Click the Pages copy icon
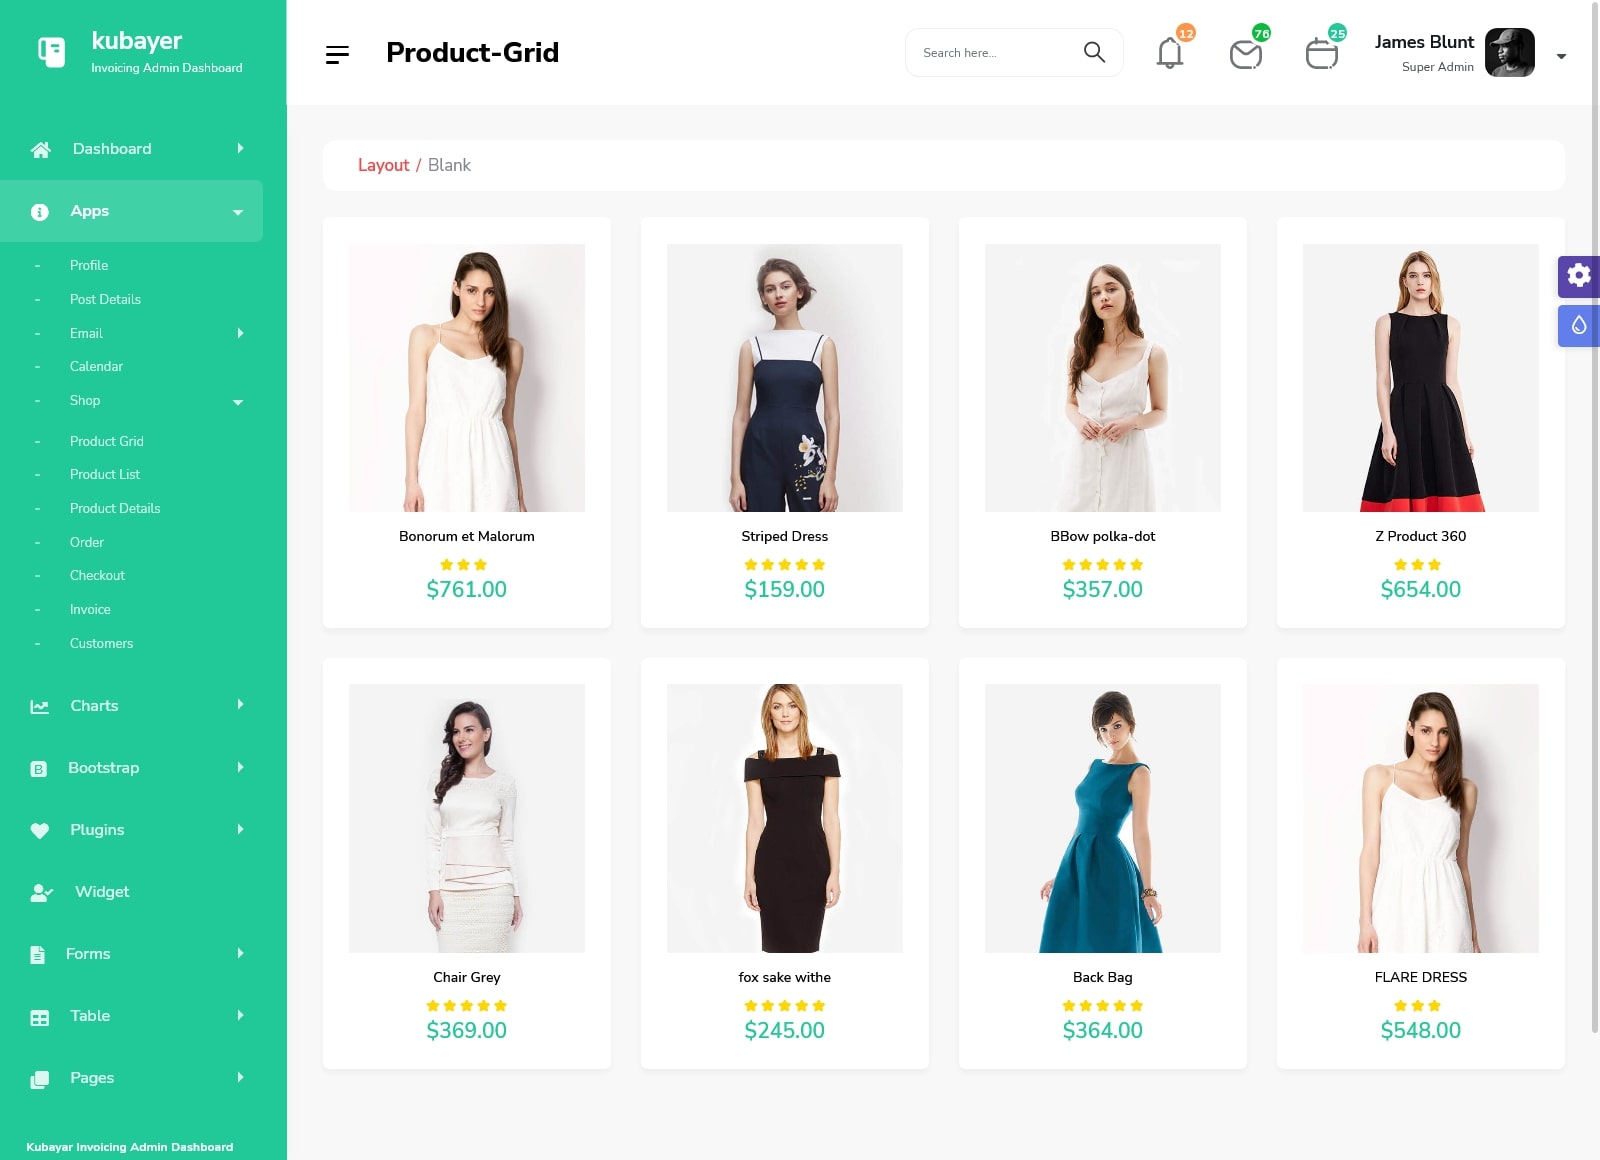 tap(40, 1080)
